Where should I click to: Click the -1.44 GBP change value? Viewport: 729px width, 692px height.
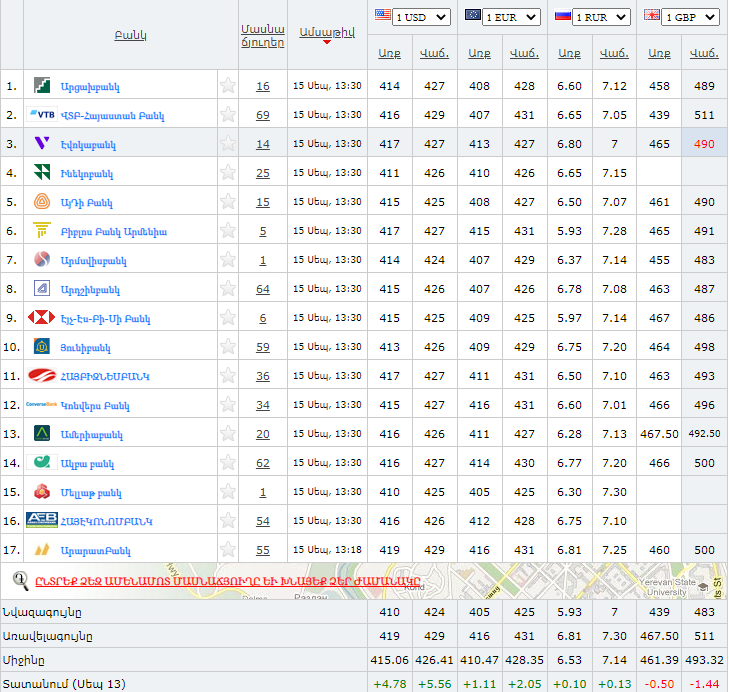pyautogui.click(x=704, y=684)
